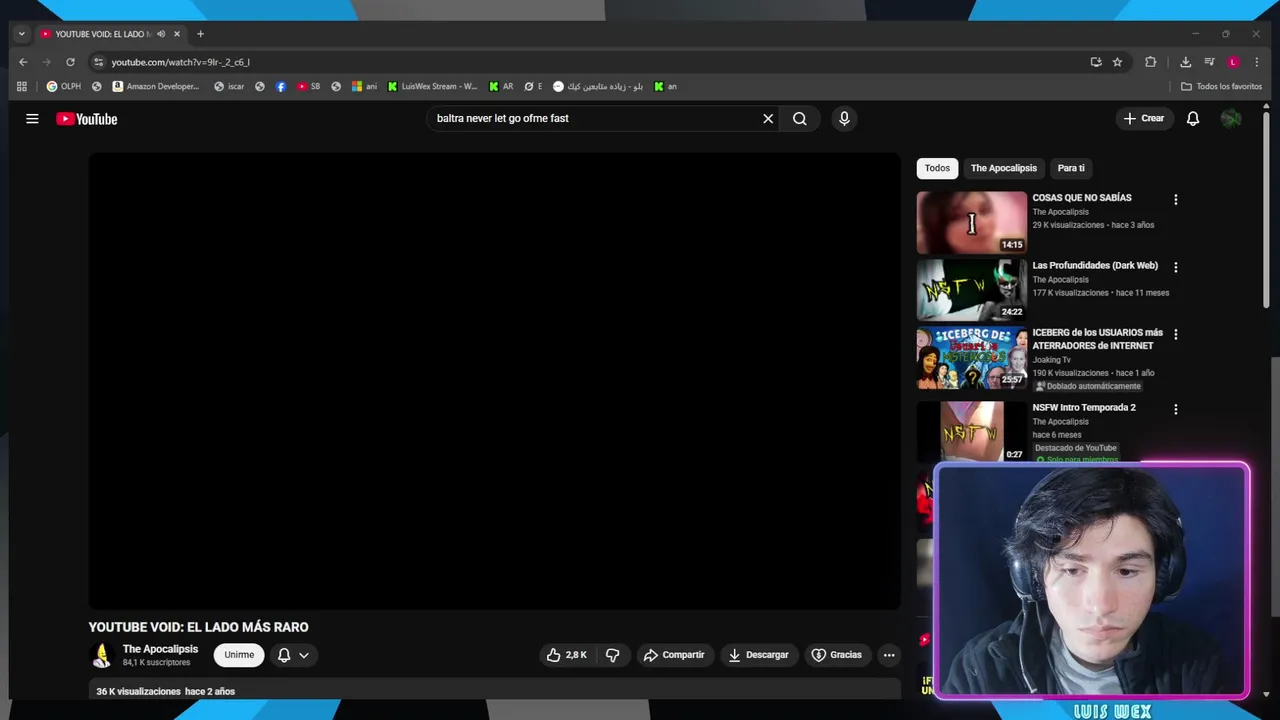The width and height of the screenshot is (1280, 720).
Task: Open options menu for Las Profundidades video
Action: [1175, 267]
